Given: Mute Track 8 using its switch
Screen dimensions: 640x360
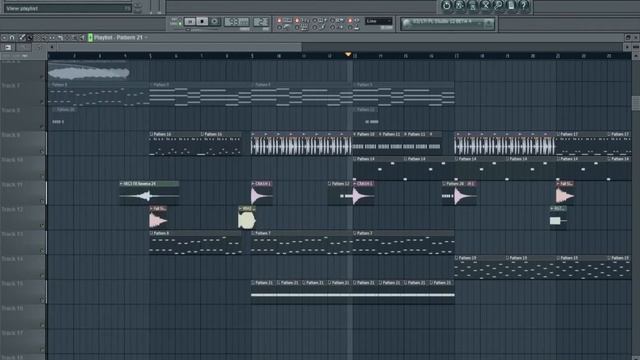Looking at the screenshot, I should 42,126.
